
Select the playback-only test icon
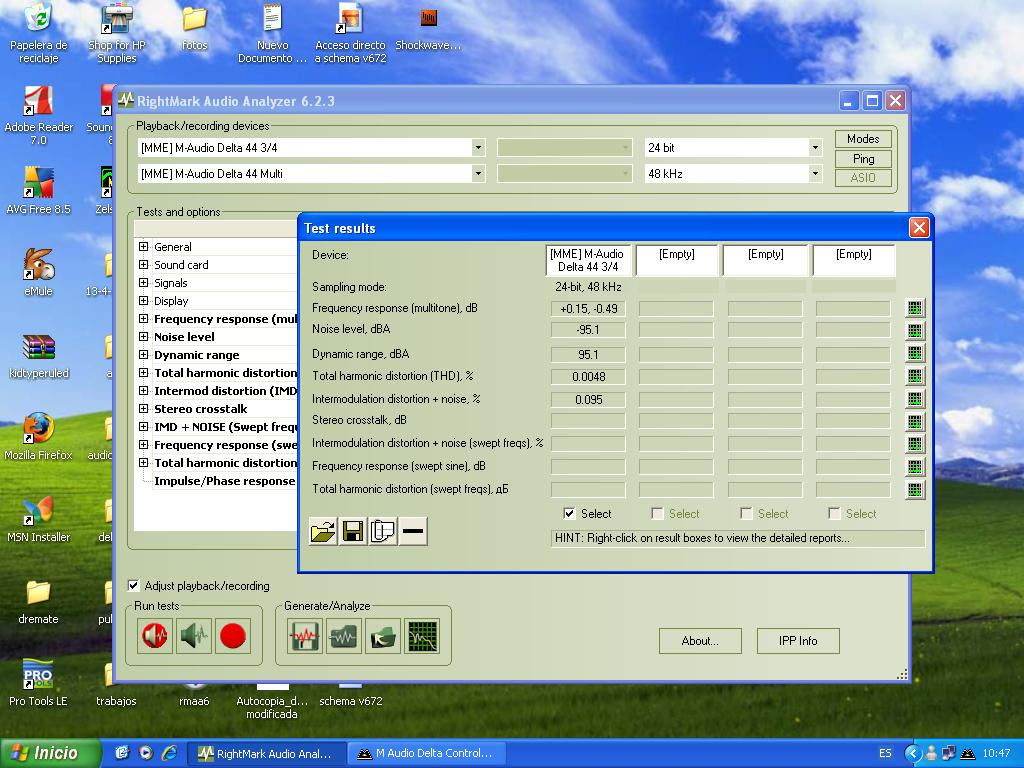pyautogui.click(x=194, y=635)
